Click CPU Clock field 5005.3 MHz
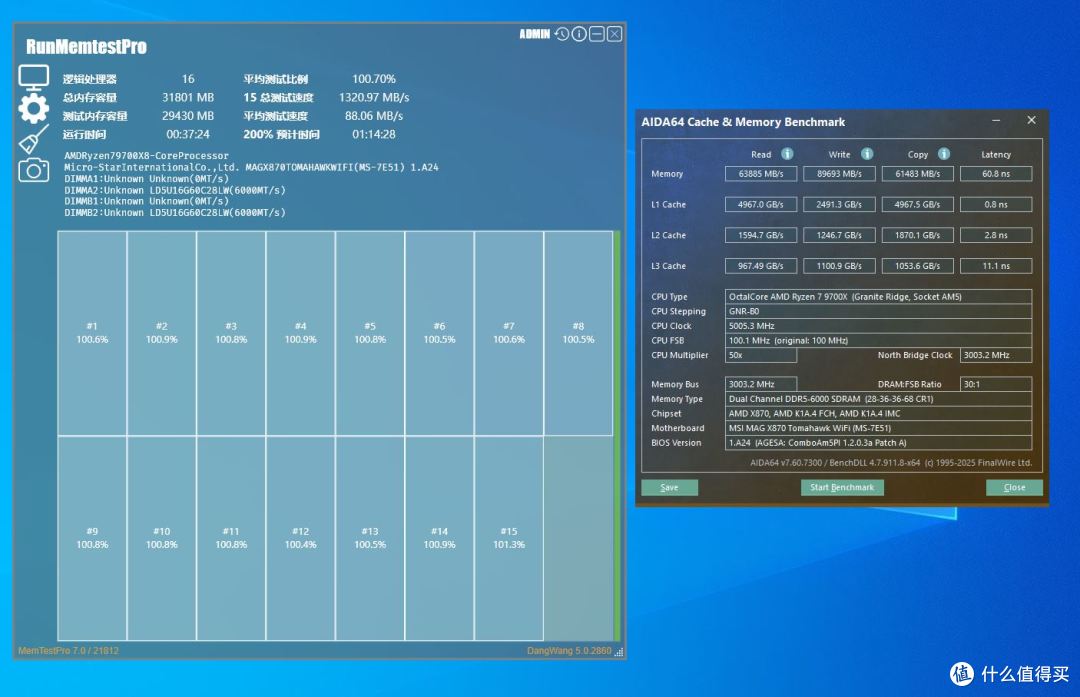Viewport: 1080px width, 697px height. pos(878,326)
